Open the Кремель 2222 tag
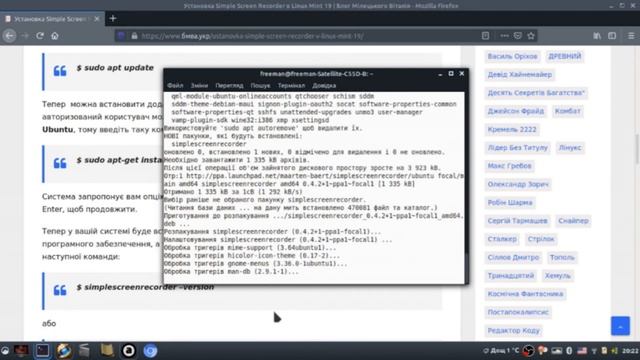 pyautogui.click(x=512, y=129)
